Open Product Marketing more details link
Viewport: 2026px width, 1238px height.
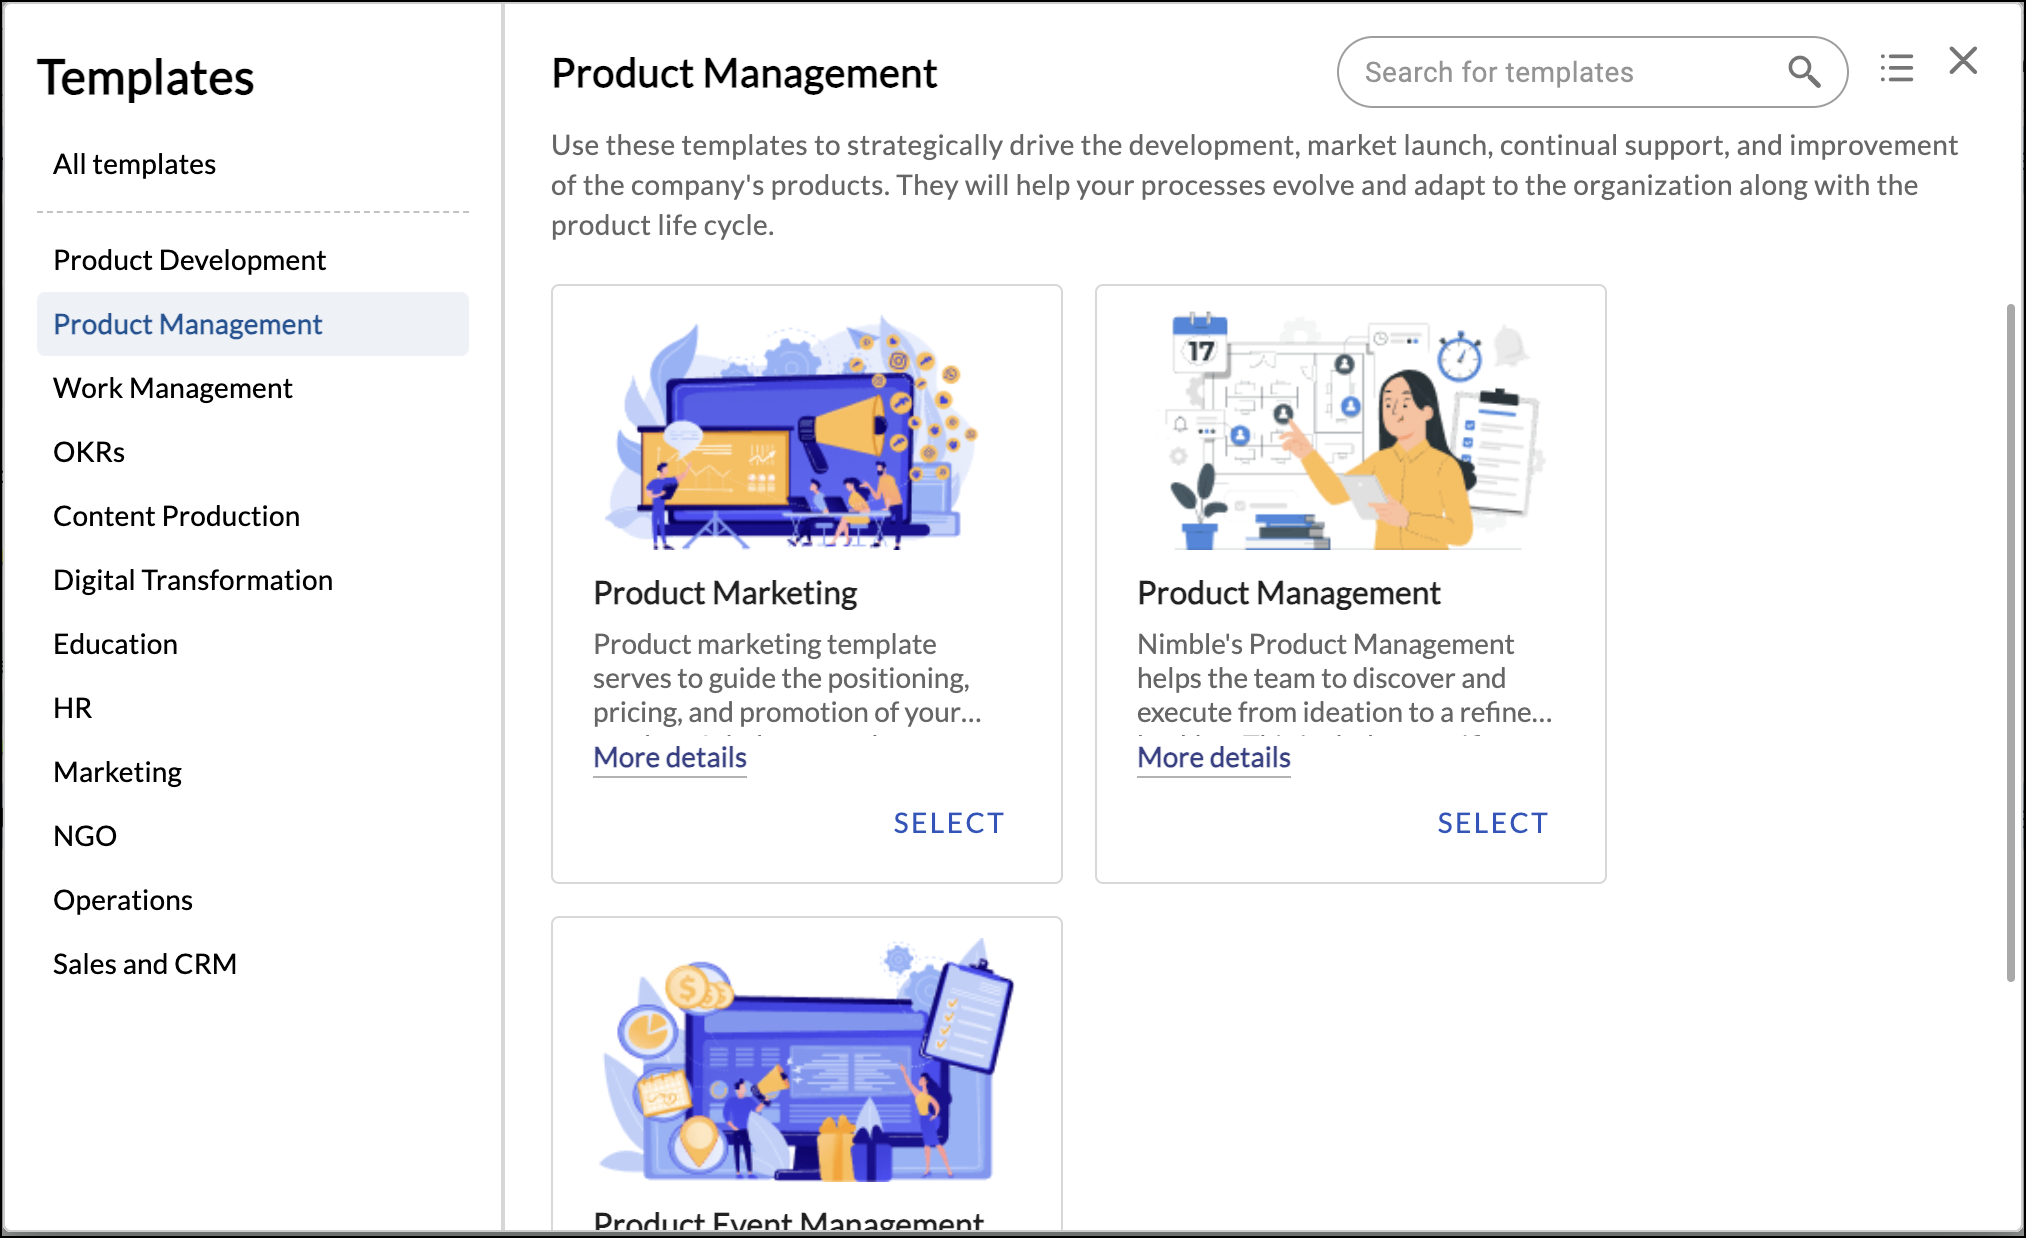[669, 756]
